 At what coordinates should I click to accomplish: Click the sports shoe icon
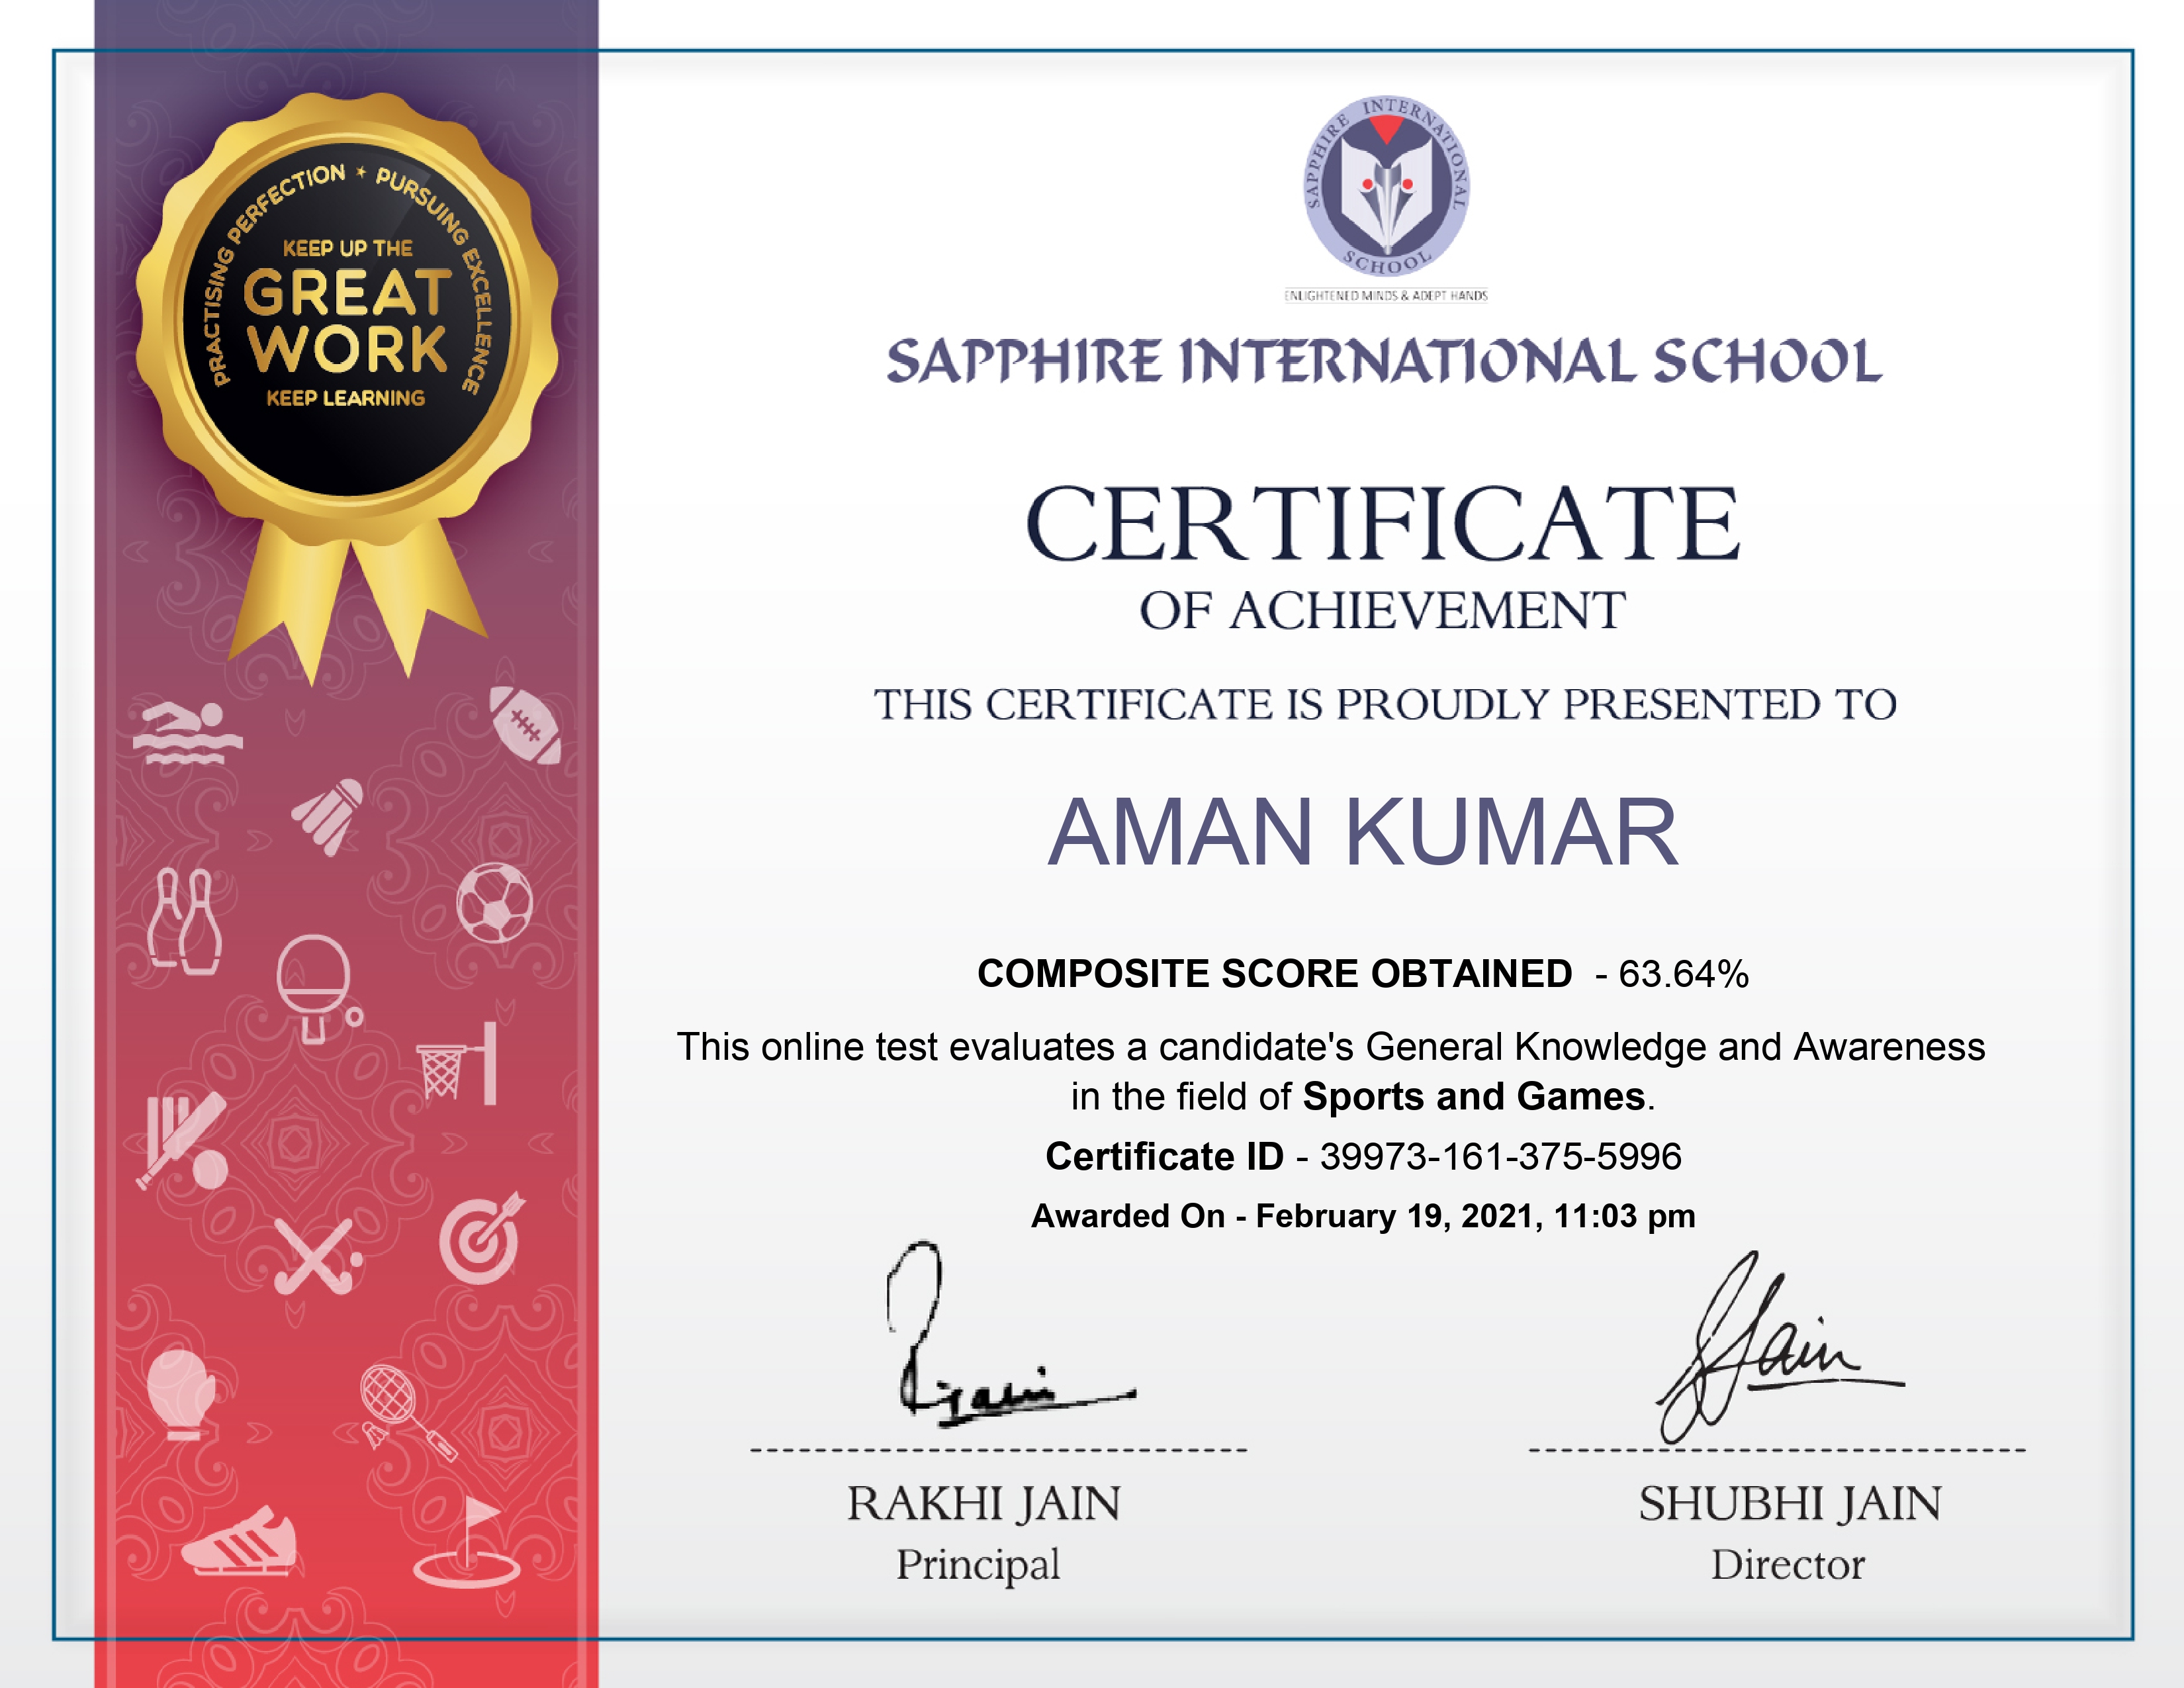click(239, 1542)
